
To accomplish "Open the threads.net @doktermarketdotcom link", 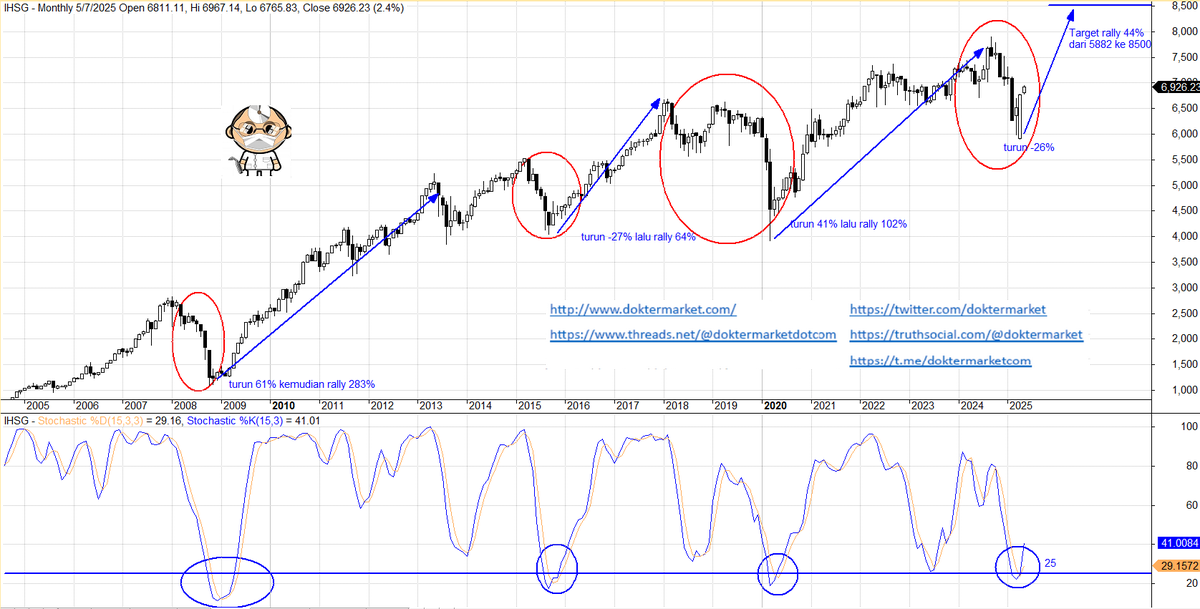I will pos(693,334).
